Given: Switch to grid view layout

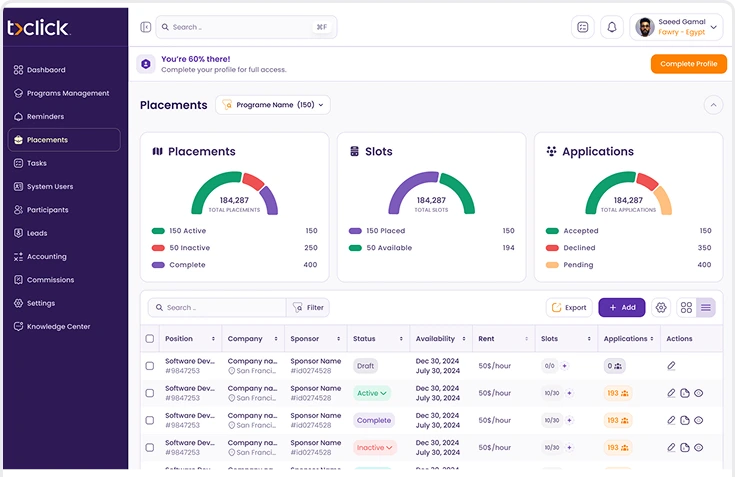Looking at the screenshot, I should coord(686,308).
